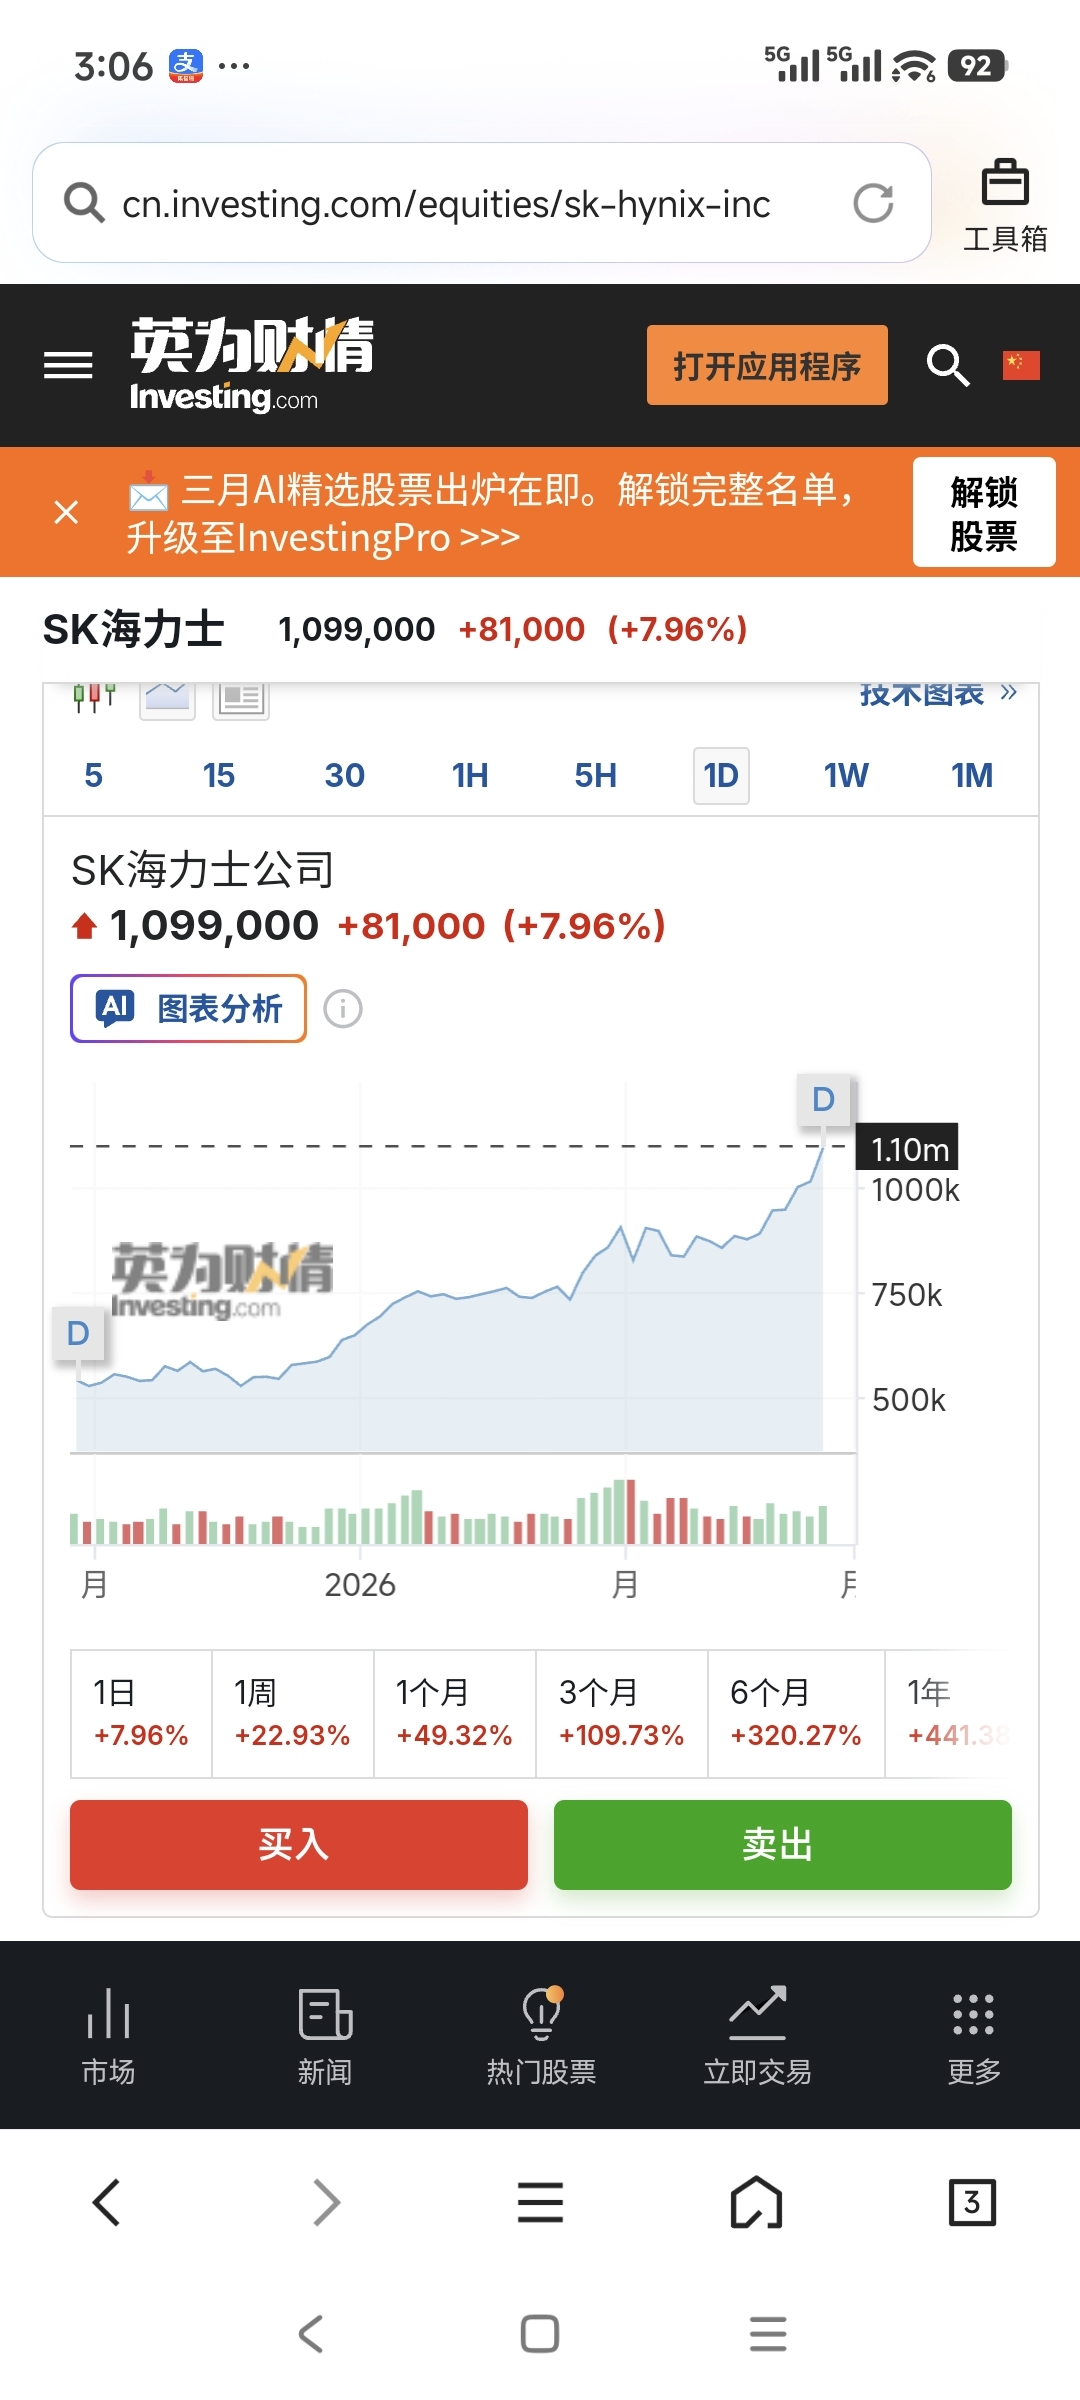
Task: Toggle news display icon on chart
Action: click(241, 697)
